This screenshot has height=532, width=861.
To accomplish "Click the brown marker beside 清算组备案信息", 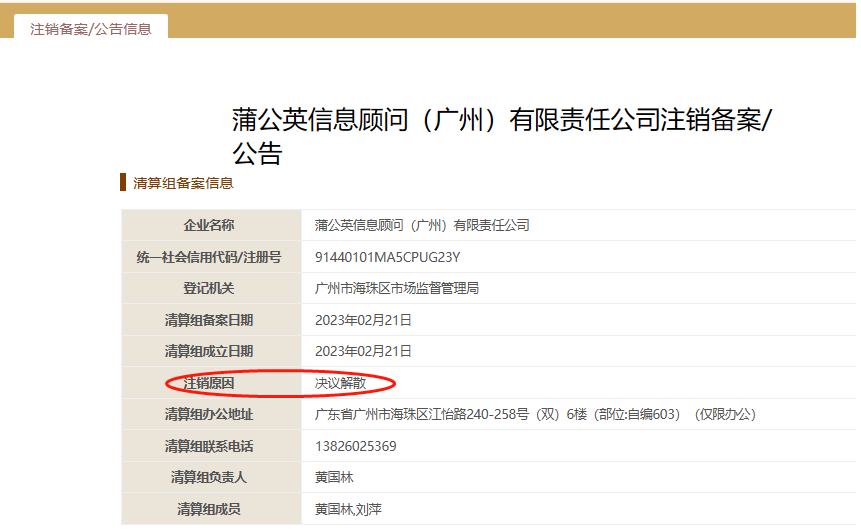I will [x=123, y=182].
